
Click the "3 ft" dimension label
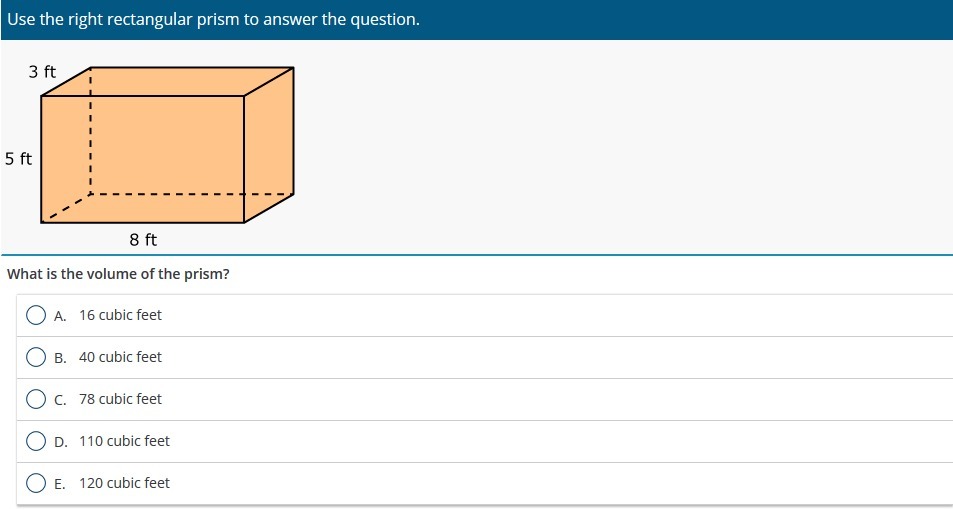(x=42, y=72)
